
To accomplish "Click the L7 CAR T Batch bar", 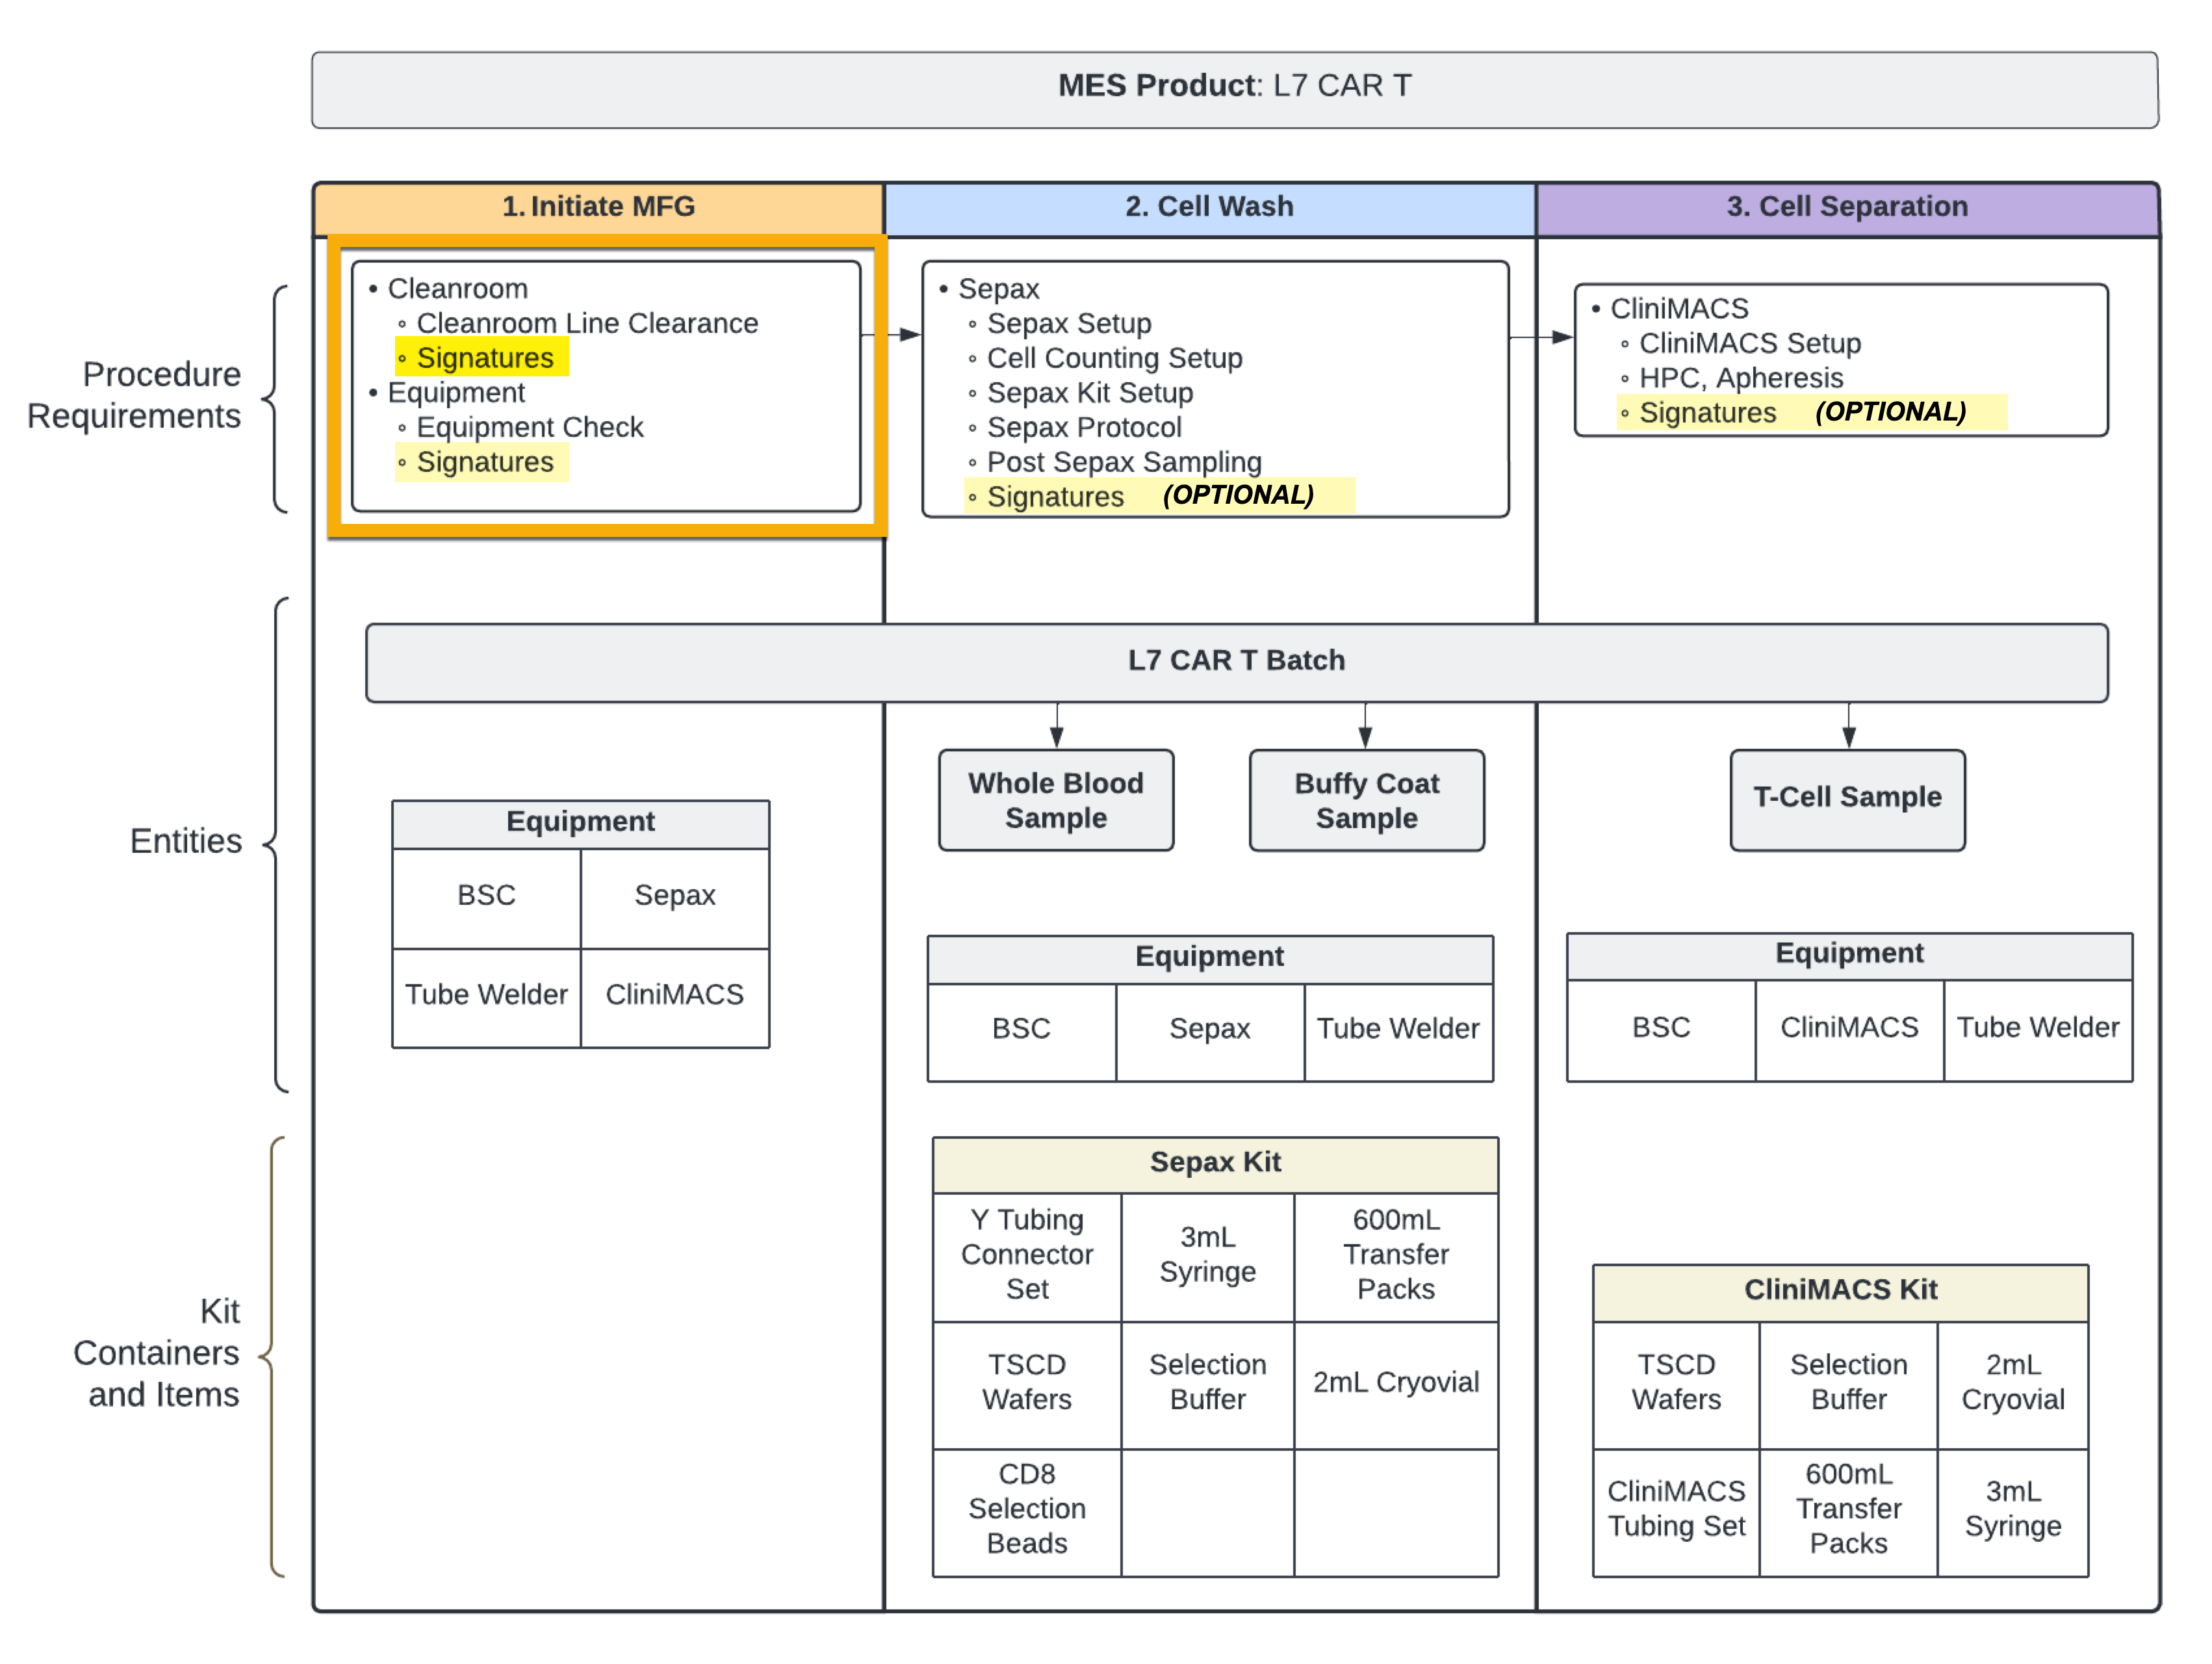I will click(1237, 663).
